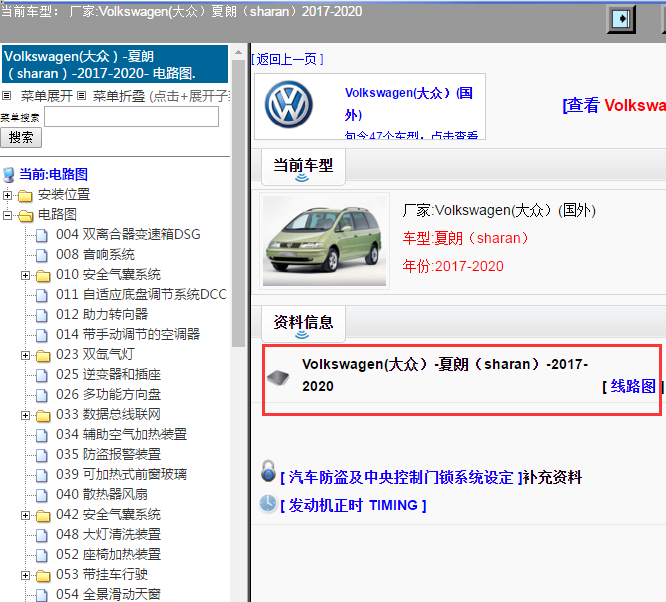Click folder icon of 033 数据总线联网
The width and height of the screenshot is (666, 602).
[43, 415]
